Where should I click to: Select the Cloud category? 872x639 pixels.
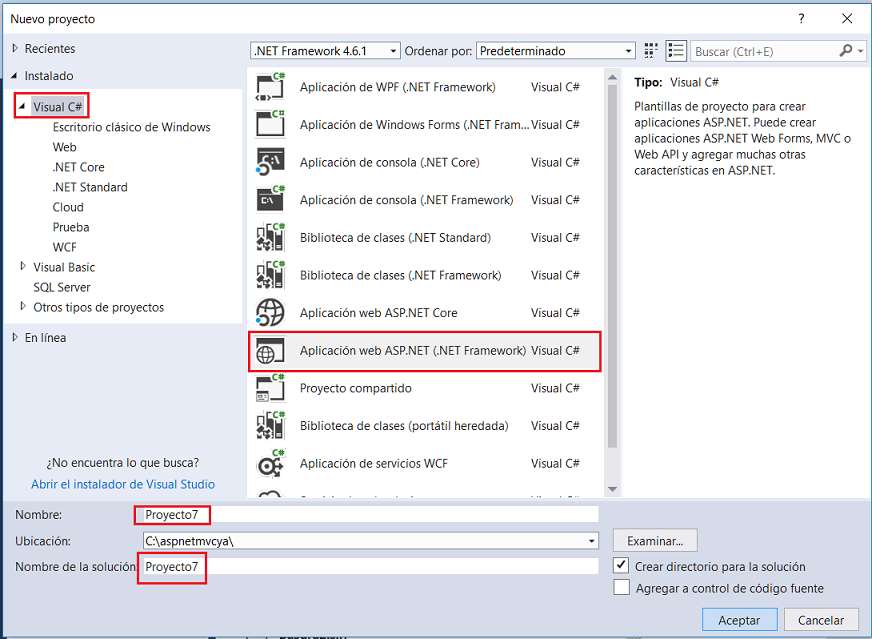pyautogui.click(x=68, y=207)
